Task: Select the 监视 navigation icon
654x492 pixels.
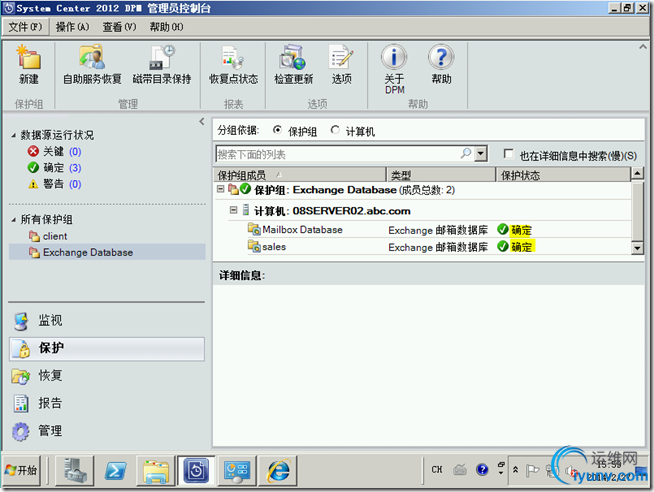Action: pyautogui.click(x=21, y=321)
